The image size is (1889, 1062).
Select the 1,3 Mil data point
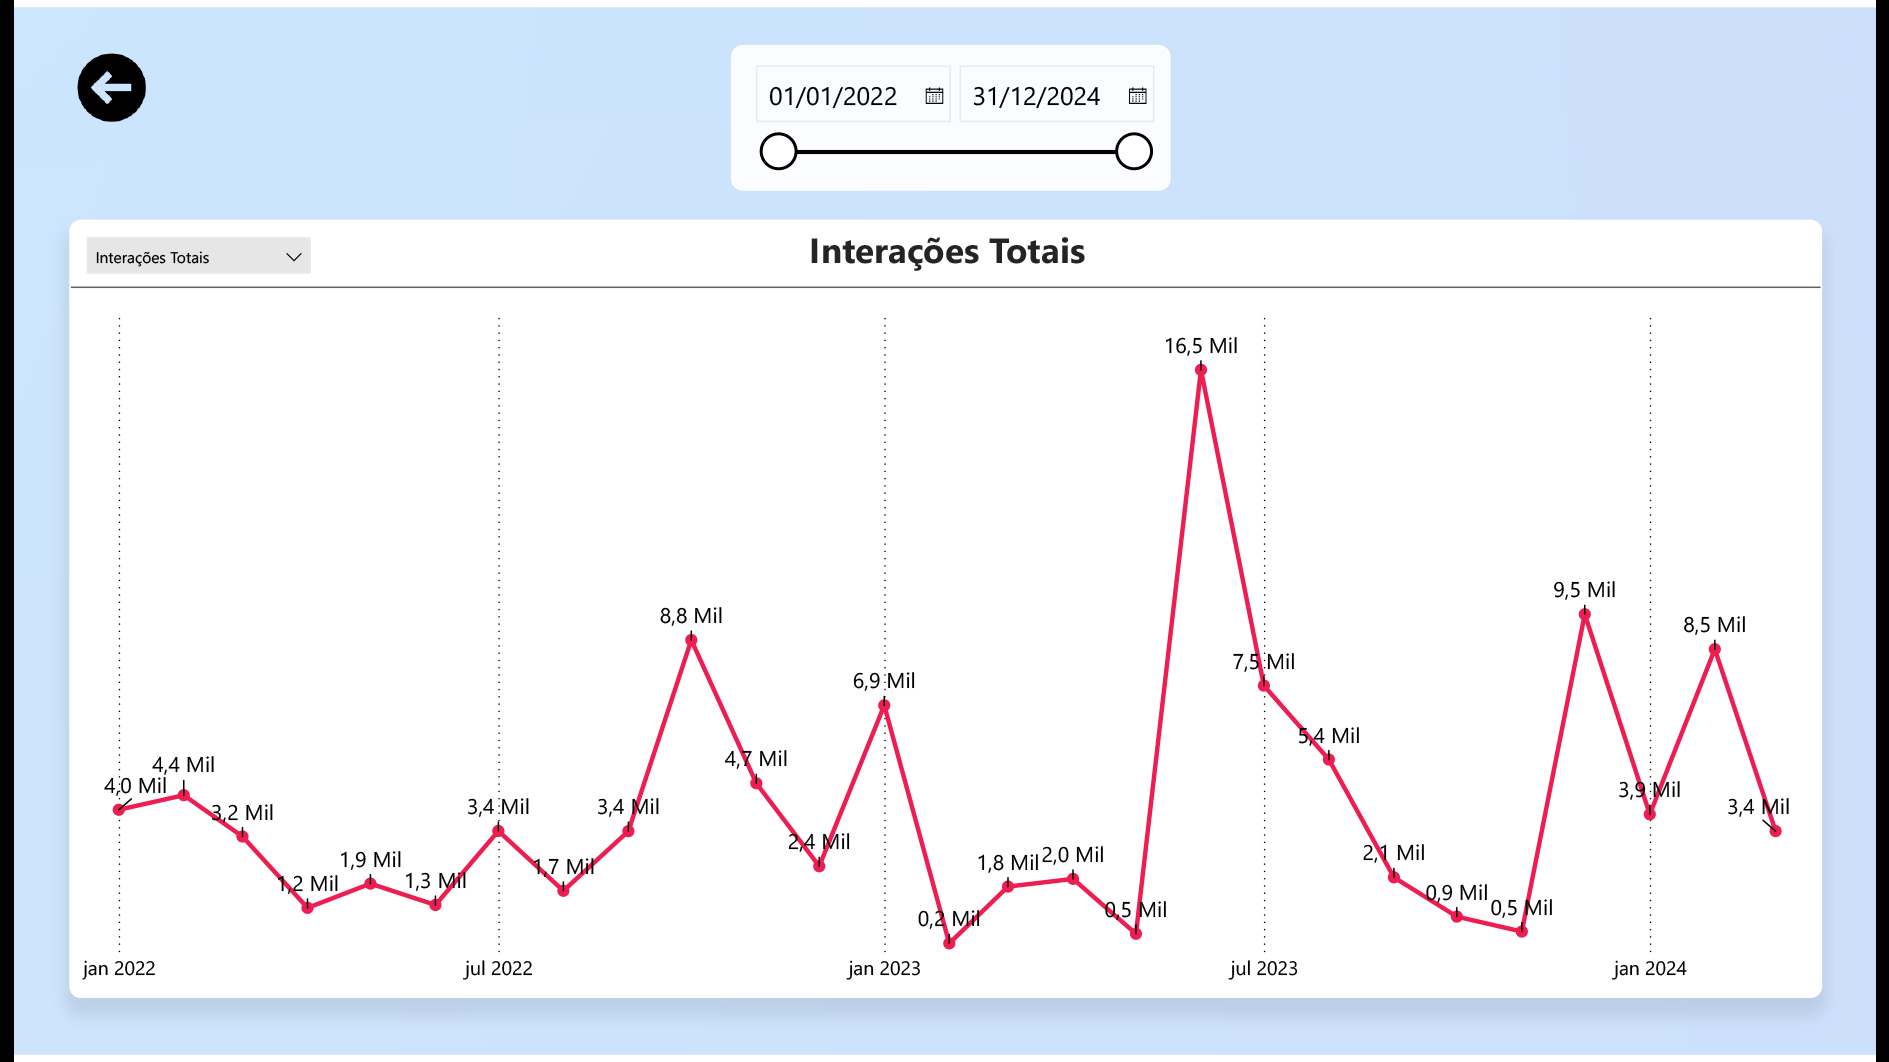[x=435, y=905]
